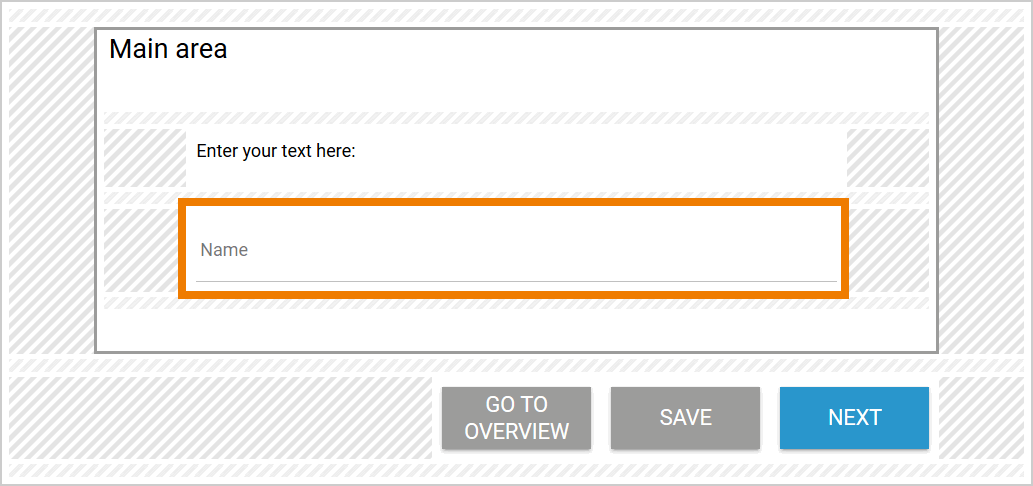Click hatched divider between Main area and buttons
The image size is (1033, 486).
[x=515, y=365]
